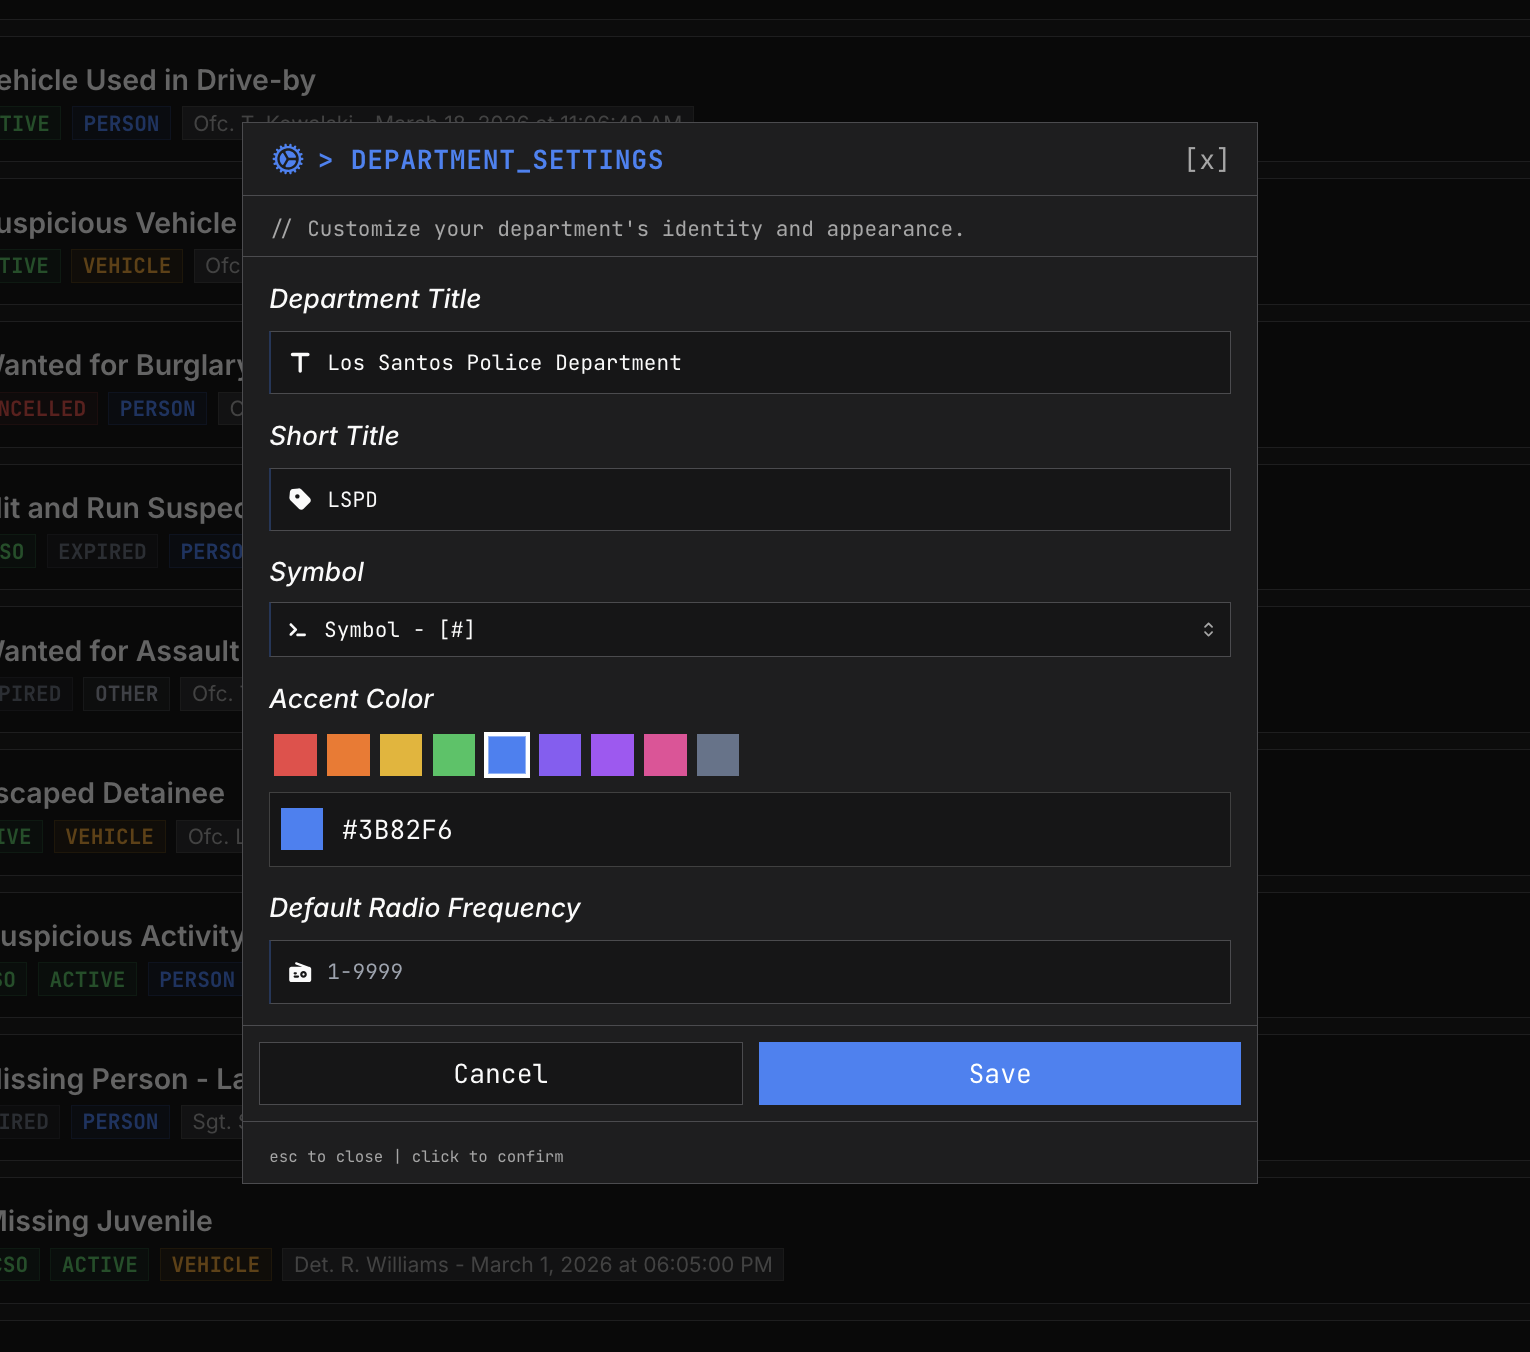1530x1352 pixels.
Task: Select the pink accent color
Action: 665,755
